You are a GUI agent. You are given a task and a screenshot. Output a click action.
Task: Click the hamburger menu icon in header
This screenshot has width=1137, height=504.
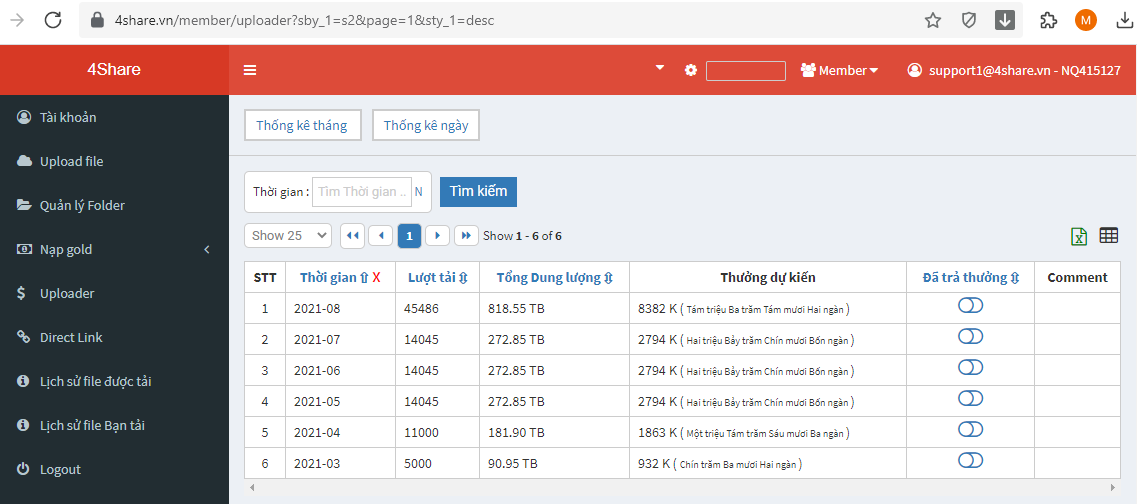[250, 70]
